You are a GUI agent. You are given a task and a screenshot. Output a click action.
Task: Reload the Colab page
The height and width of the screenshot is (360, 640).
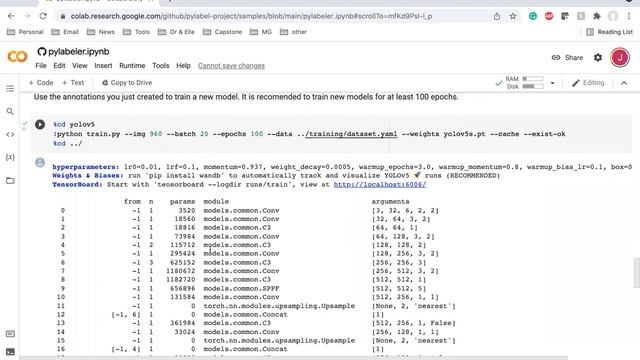(x=43, y=16)
